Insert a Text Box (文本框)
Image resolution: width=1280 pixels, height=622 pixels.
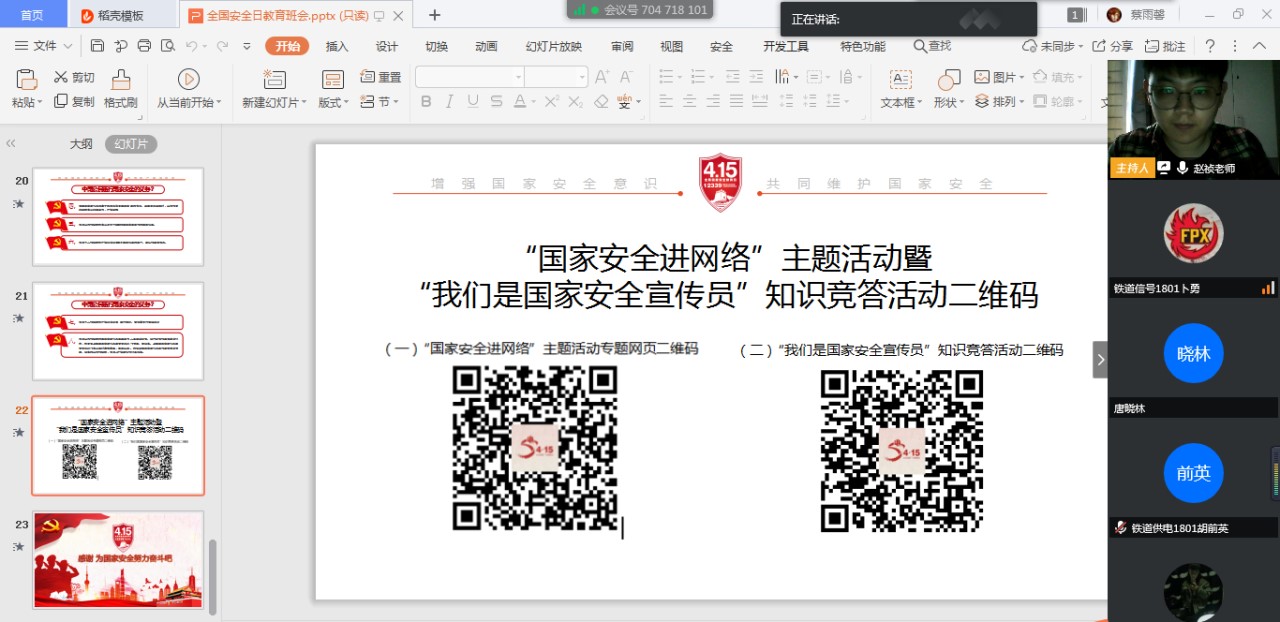900,80
